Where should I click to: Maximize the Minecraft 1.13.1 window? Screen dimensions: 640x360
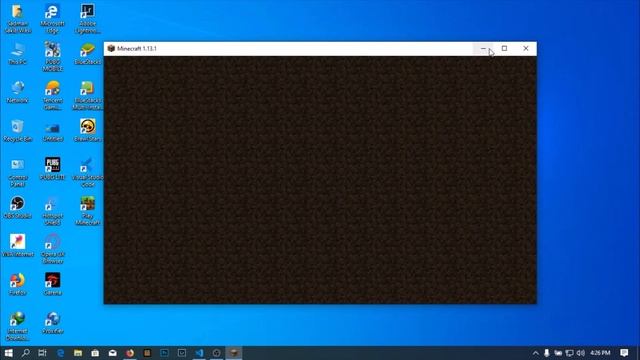pyautogui.click(x=504, y=49)
